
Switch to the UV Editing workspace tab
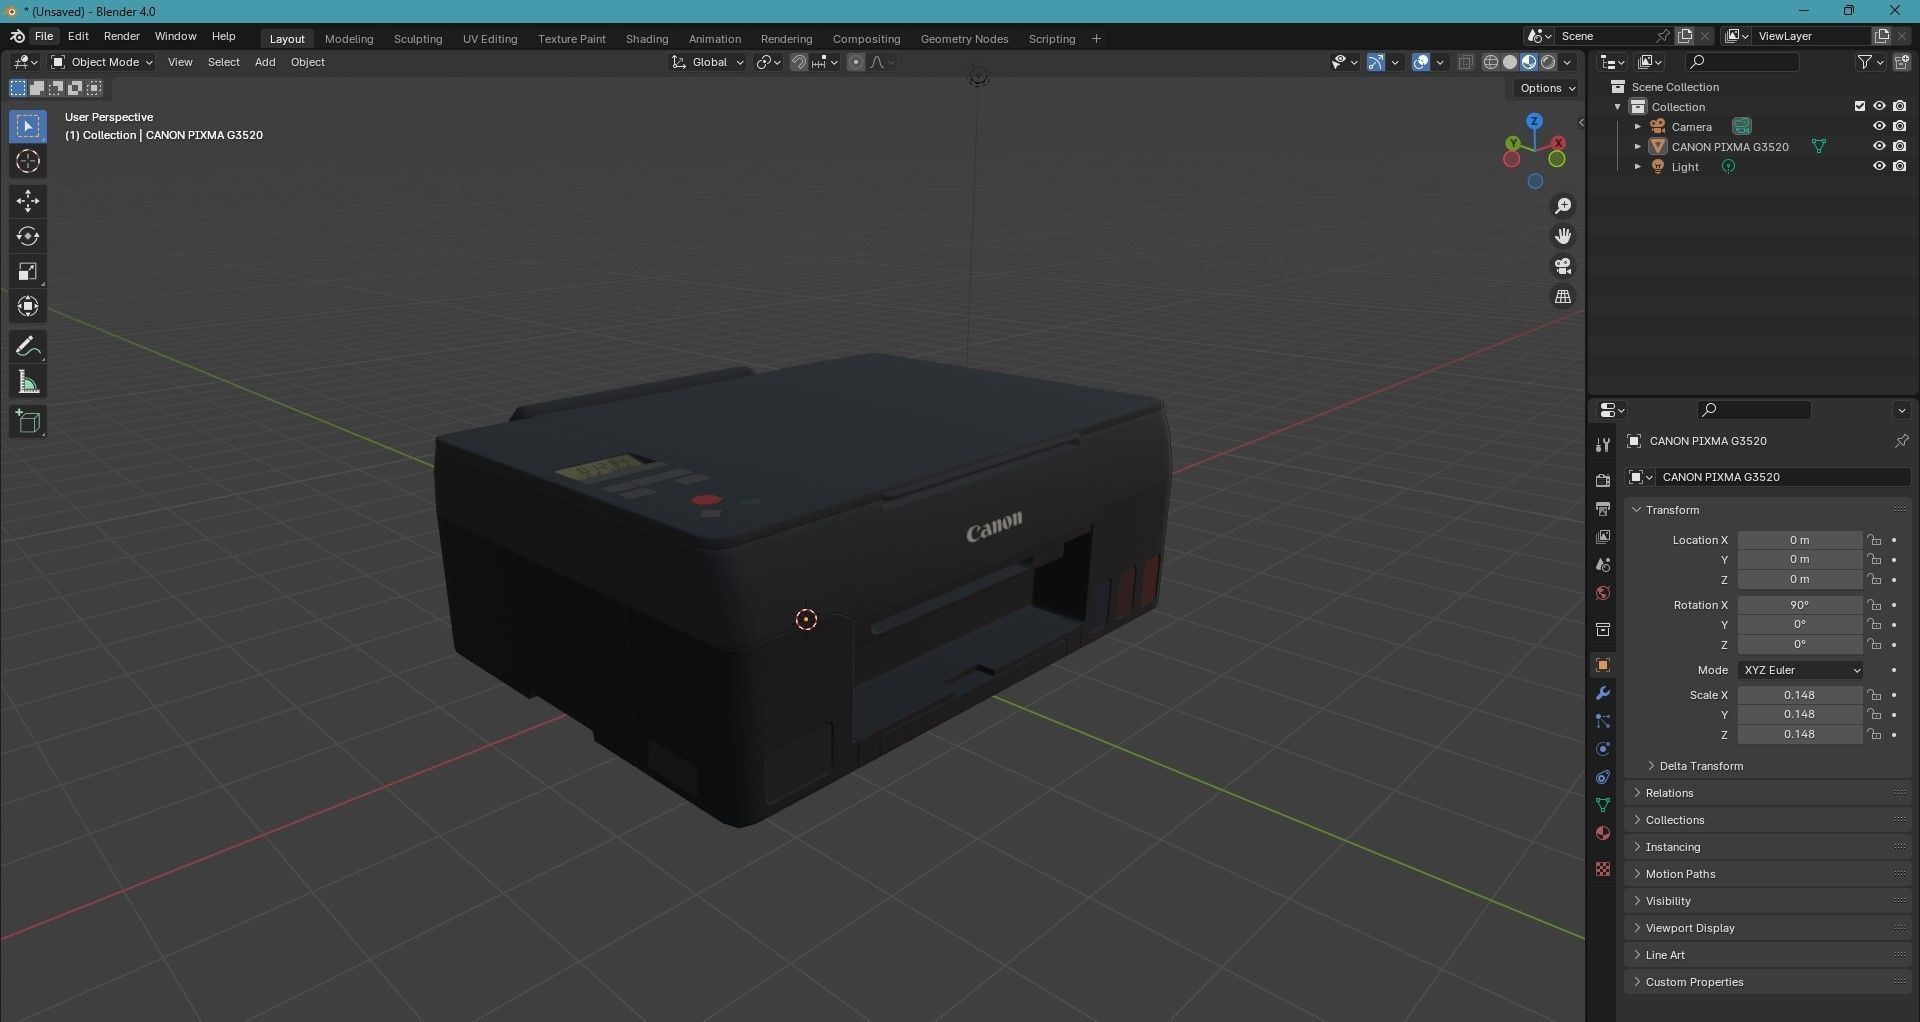pos(490,39)
